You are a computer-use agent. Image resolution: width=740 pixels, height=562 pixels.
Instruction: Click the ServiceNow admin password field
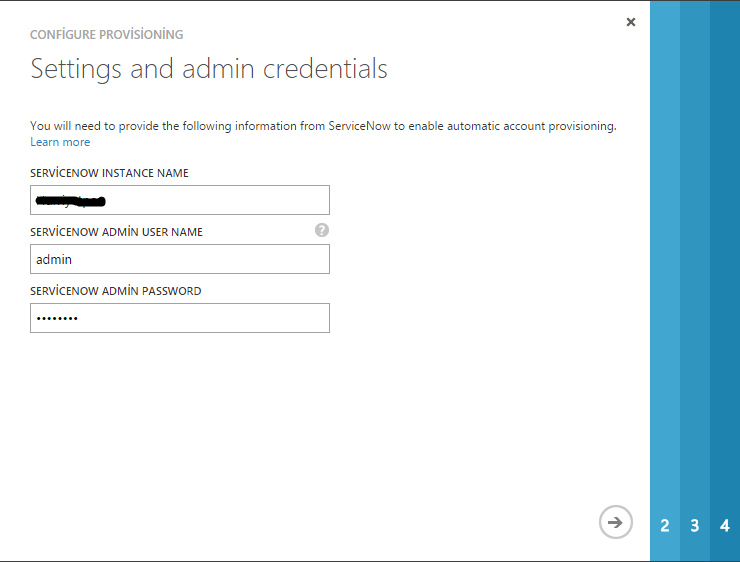point(180,318)
